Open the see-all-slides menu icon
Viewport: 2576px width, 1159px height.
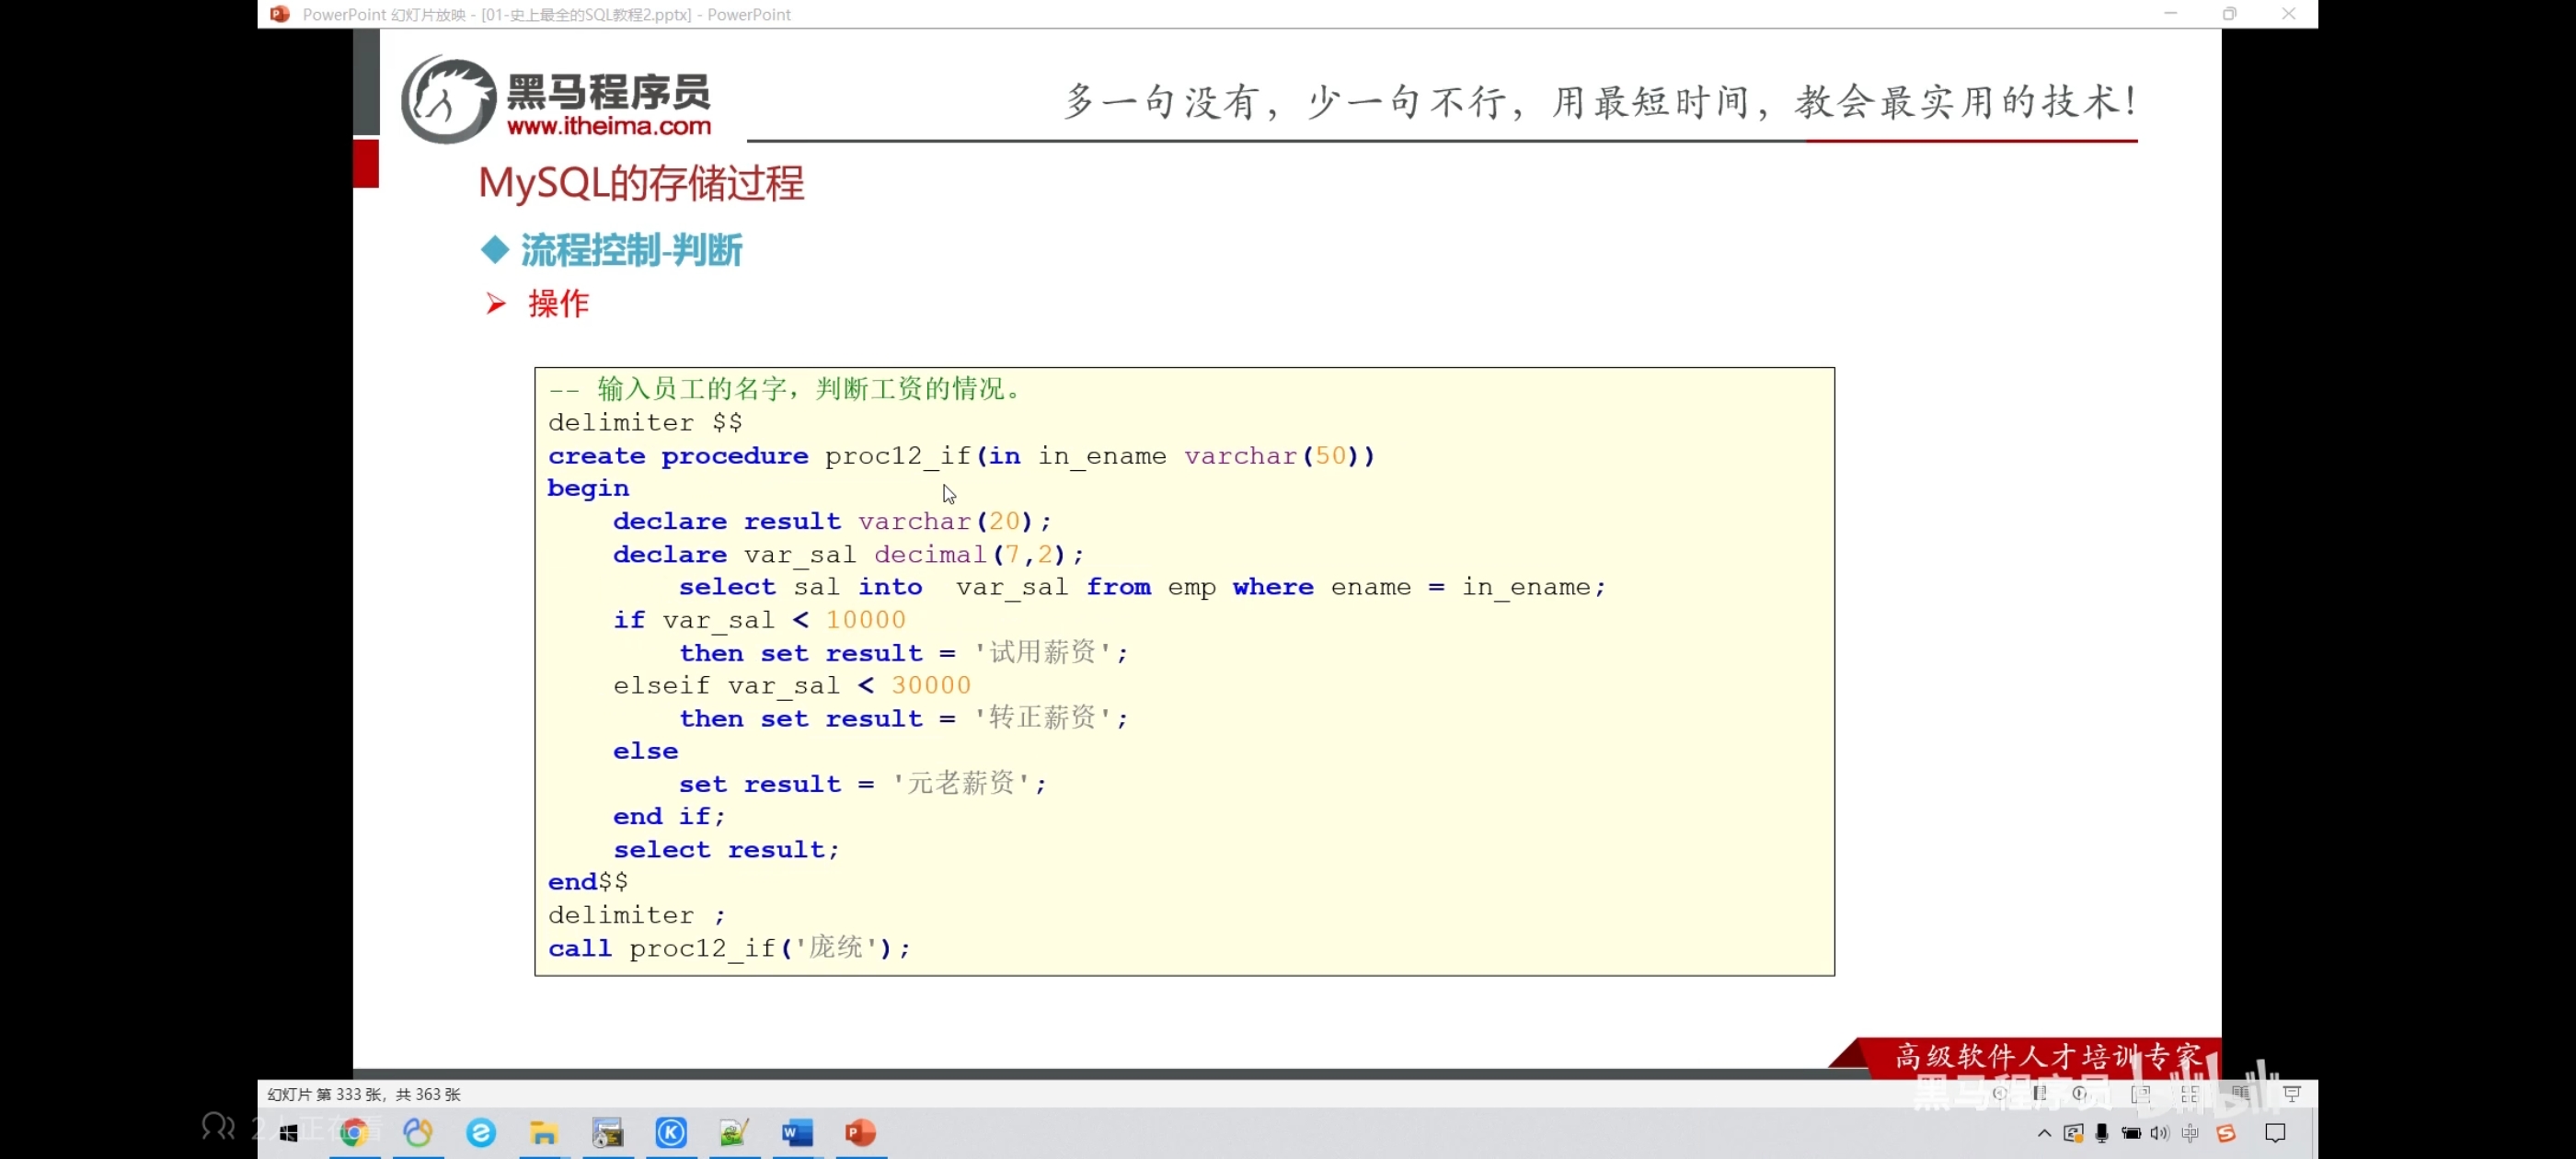(x=2040, y=1094)
